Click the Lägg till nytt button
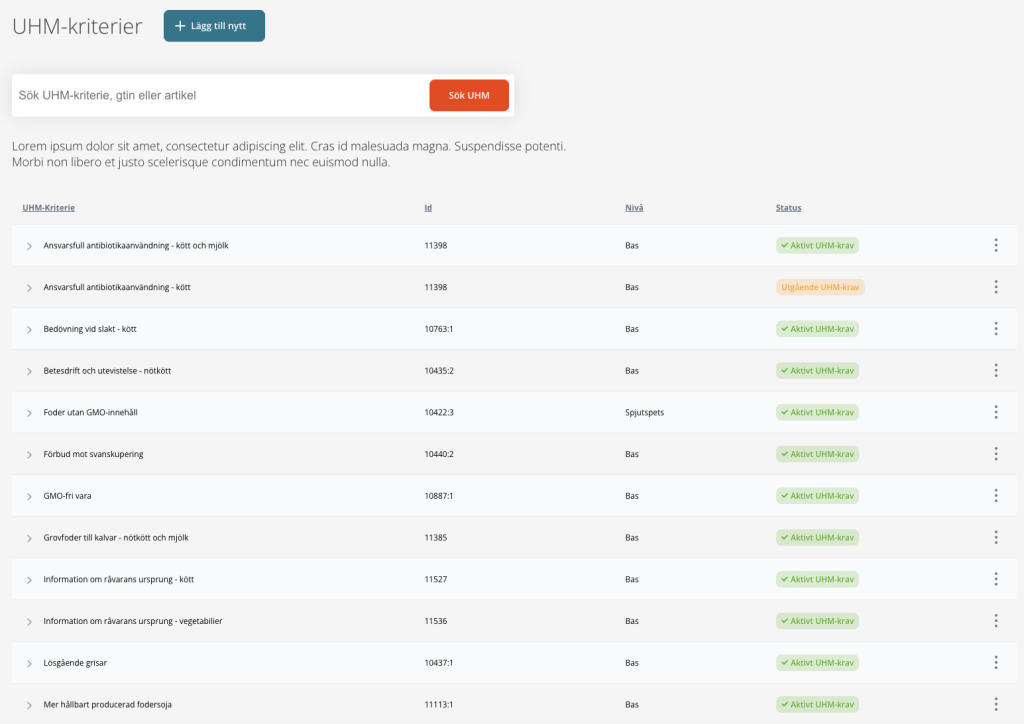This screenshot has width=1024, height=724. pos(214,26)
